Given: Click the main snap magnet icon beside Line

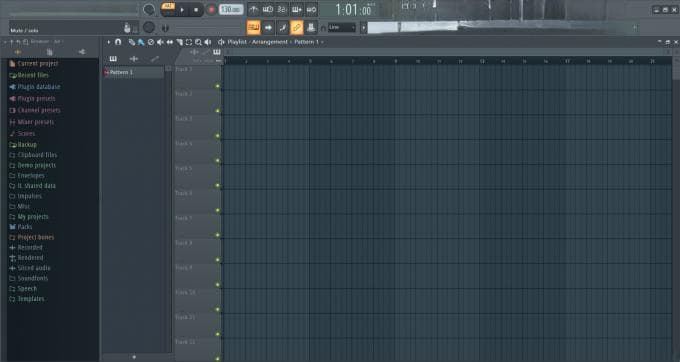Looking at the screenshot, I should click(323, 28).
